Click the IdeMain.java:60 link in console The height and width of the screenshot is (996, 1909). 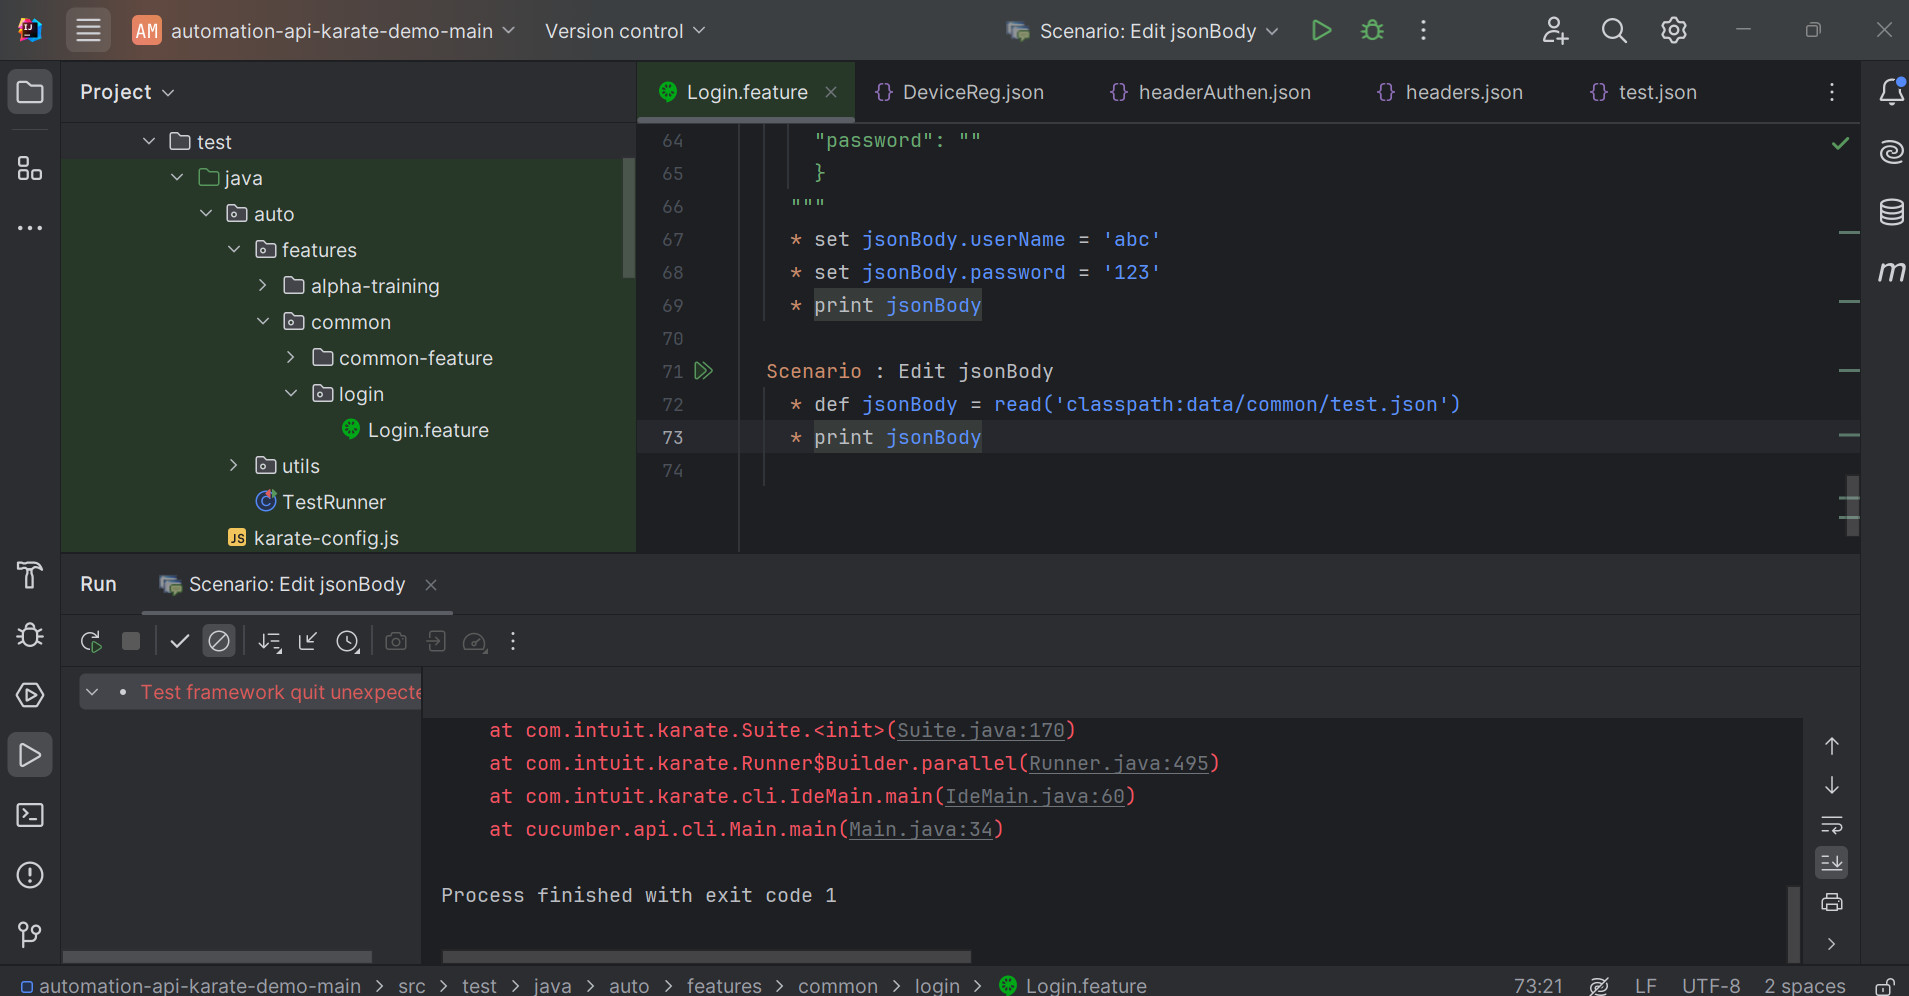pos(1035,797)
